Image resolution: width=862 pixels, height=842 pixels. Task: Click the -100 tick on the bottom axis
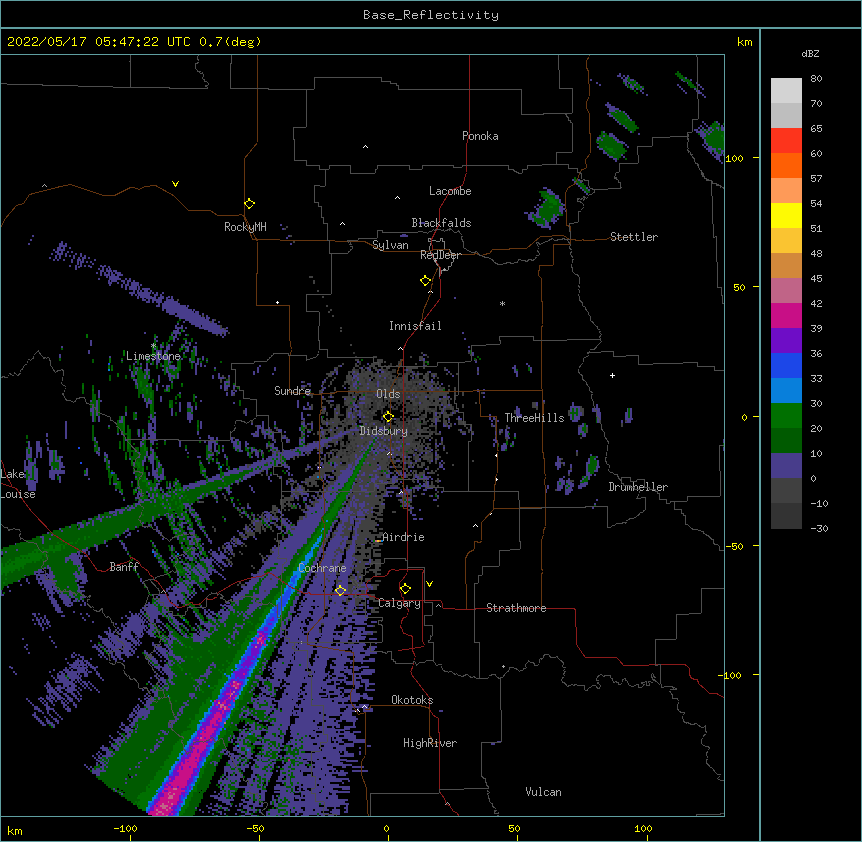tap(126, 828)
